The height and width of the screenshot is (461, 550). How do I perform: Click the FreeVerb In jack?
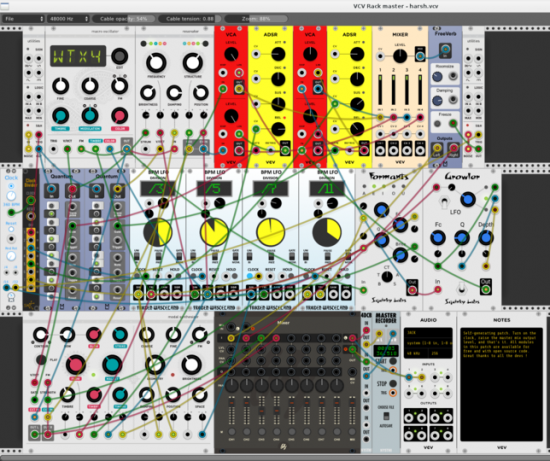tap(445, 49)
